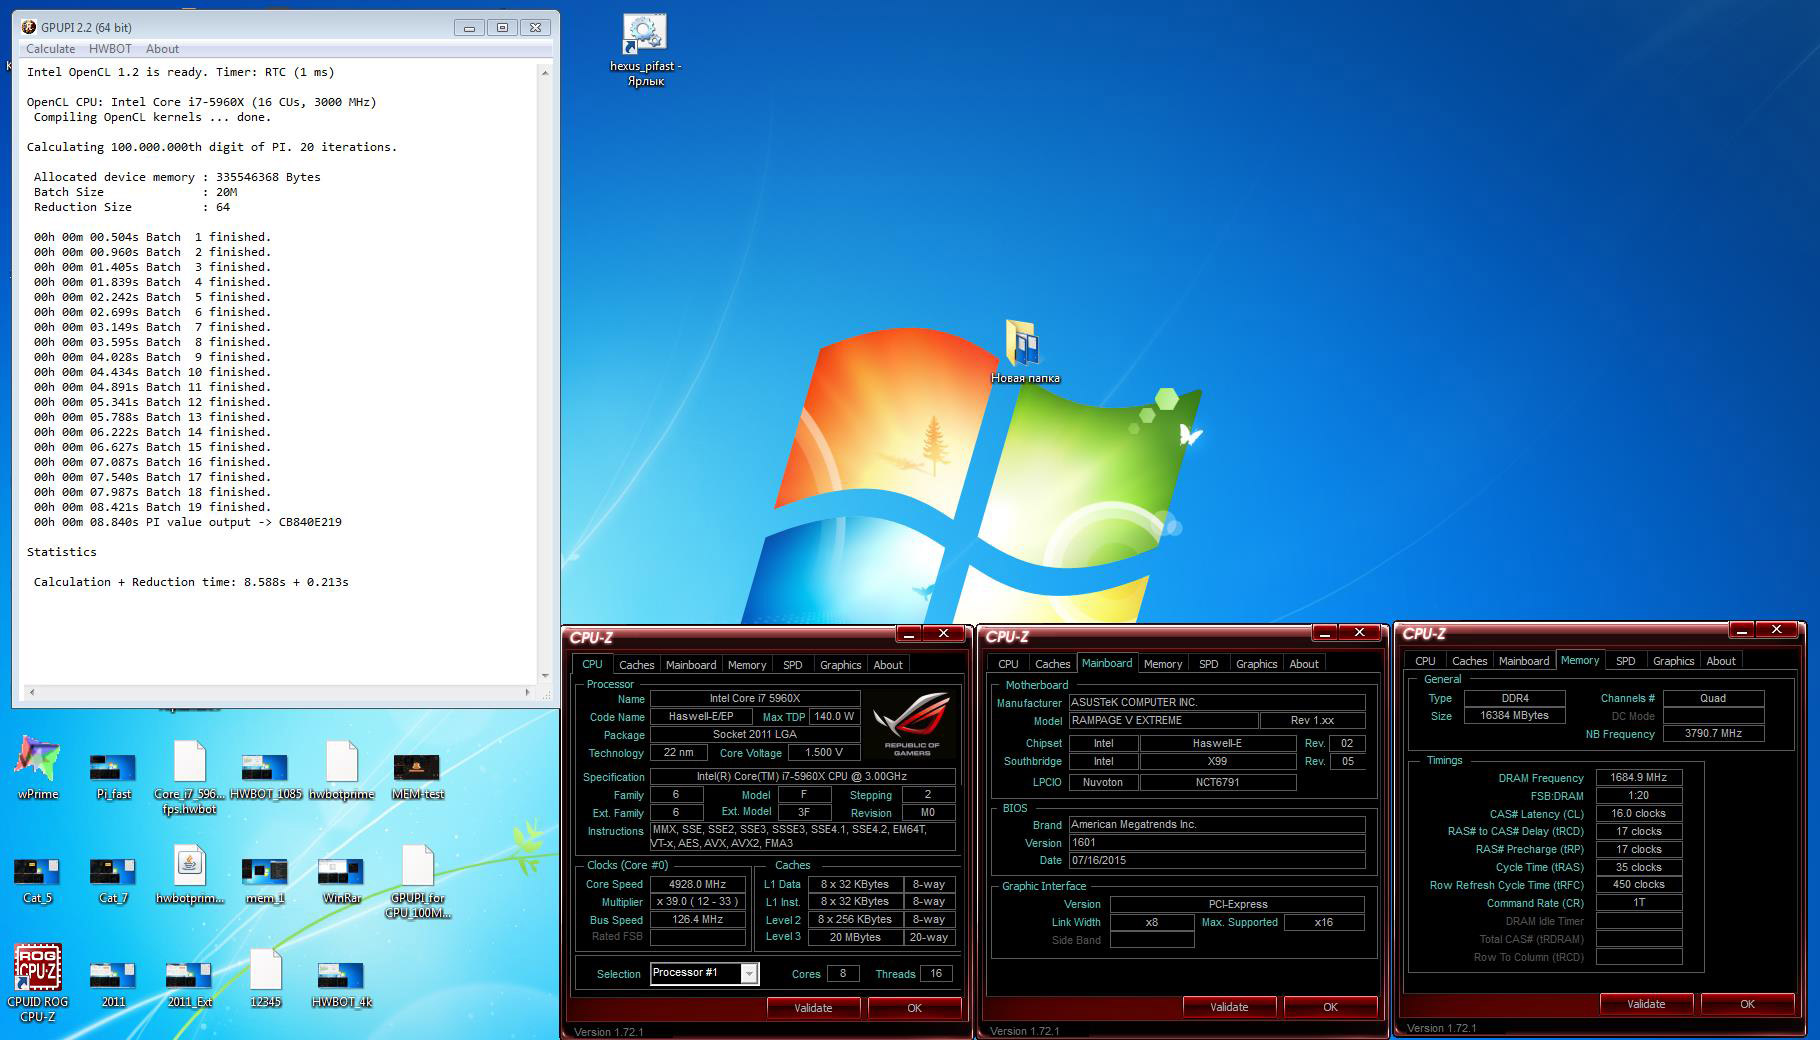The width and height of the screenshot is (1820, 1040).
Task: Select the WinRar desktop shortcut
Action: coord(341,871)
